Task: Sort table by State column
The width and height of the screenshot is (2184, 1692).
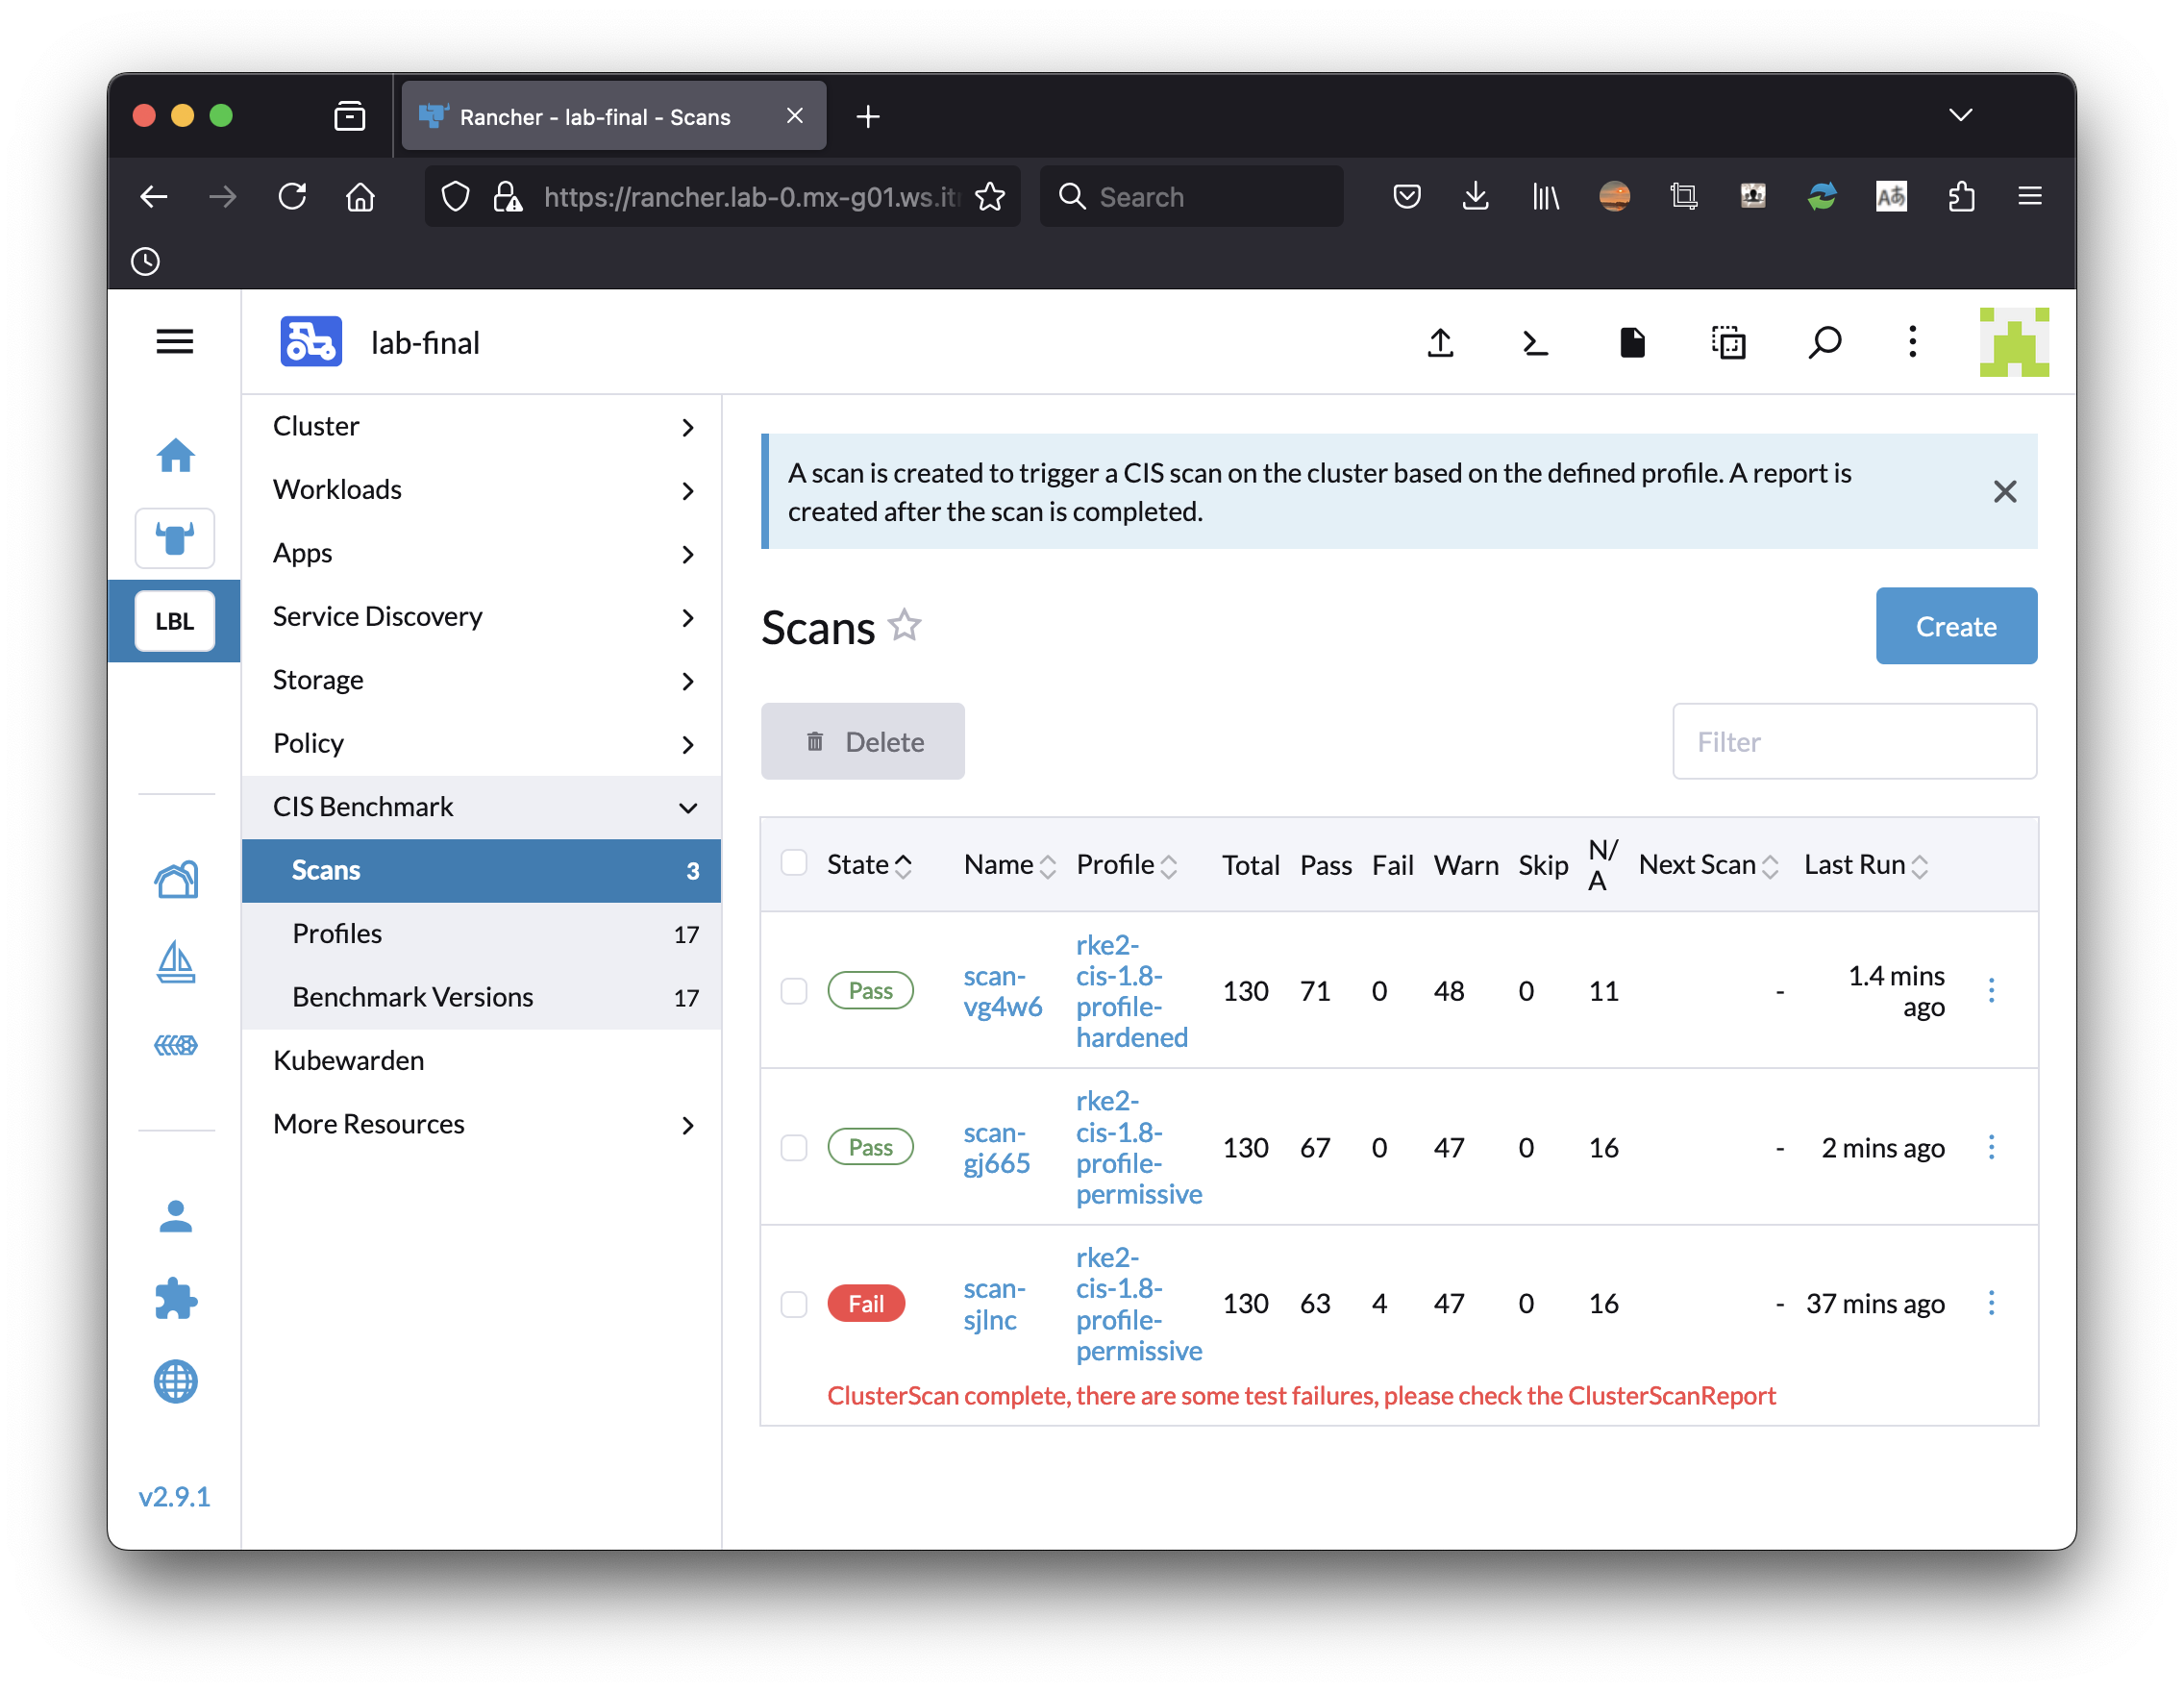Action: pos(869,865)
